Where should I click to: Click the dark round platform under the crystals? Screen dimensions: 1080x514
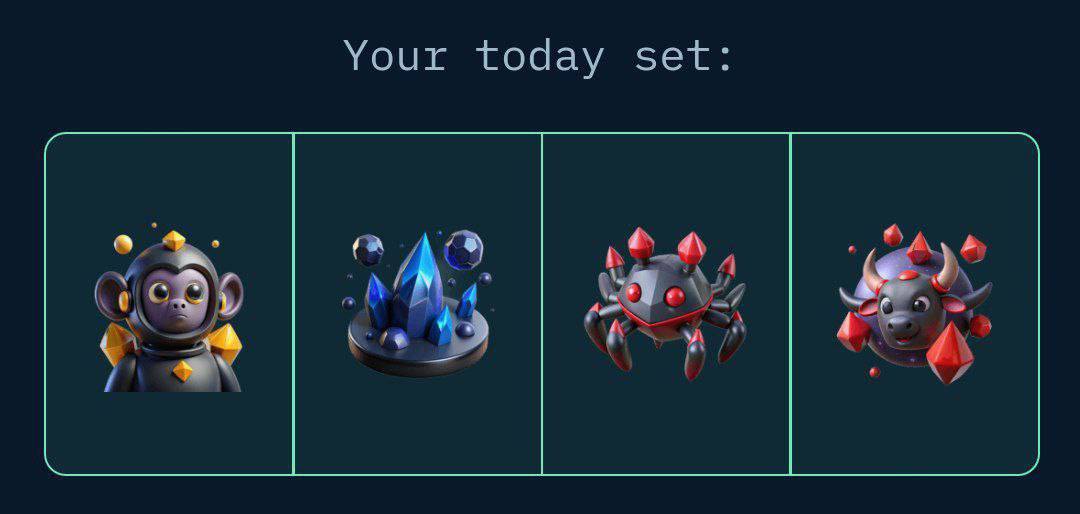(418, 345)
